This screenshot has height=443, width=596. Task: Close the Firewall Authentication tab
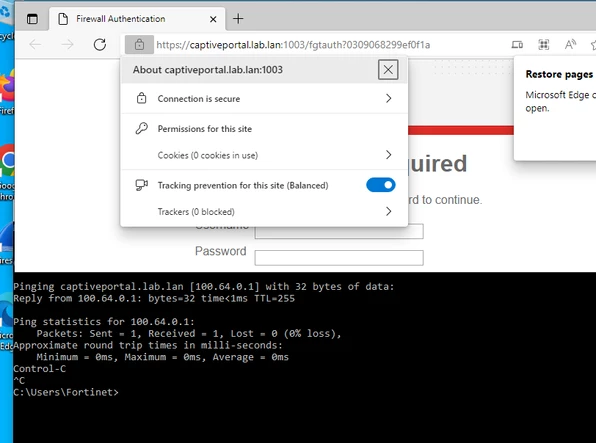point(213,19)
